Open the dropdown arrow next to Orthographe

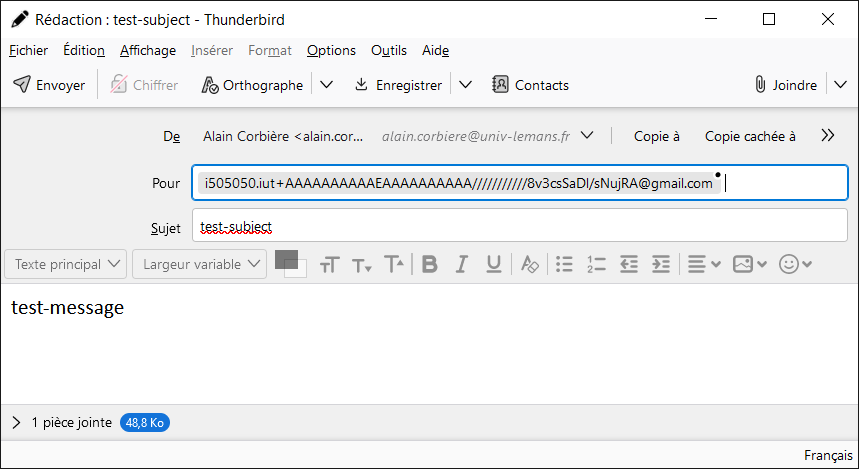tap(327, 85)
